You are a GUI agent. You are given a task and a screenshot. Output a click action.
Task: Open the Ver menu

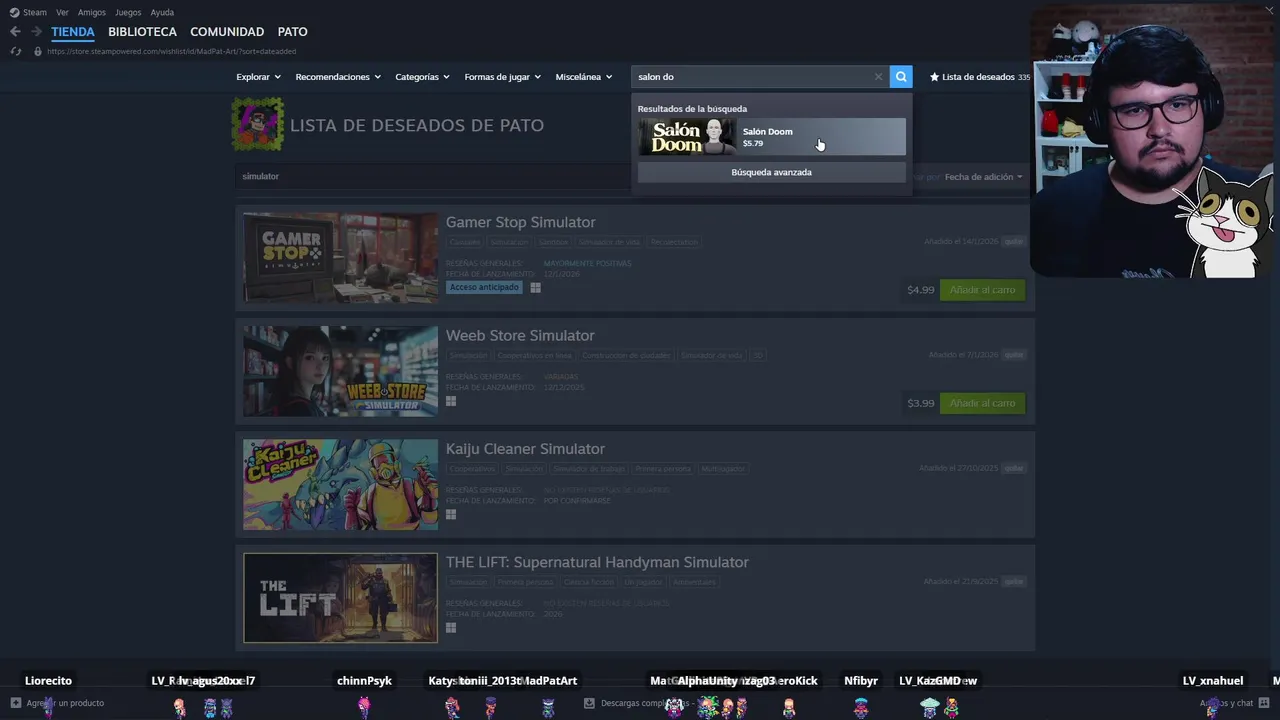coord(62,12)
